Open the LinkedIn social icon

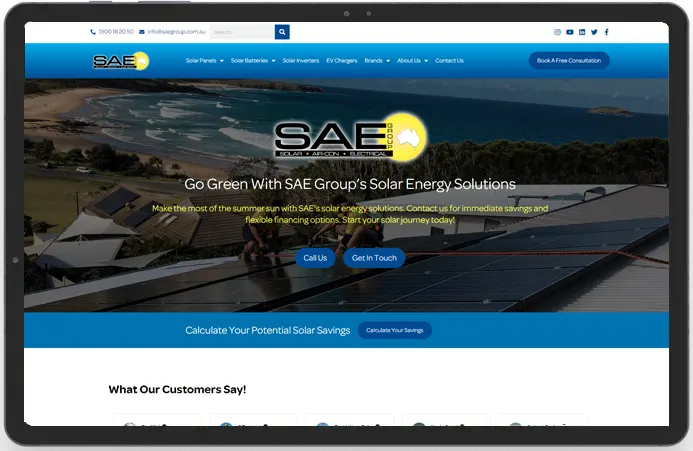(x=582, y=32)
